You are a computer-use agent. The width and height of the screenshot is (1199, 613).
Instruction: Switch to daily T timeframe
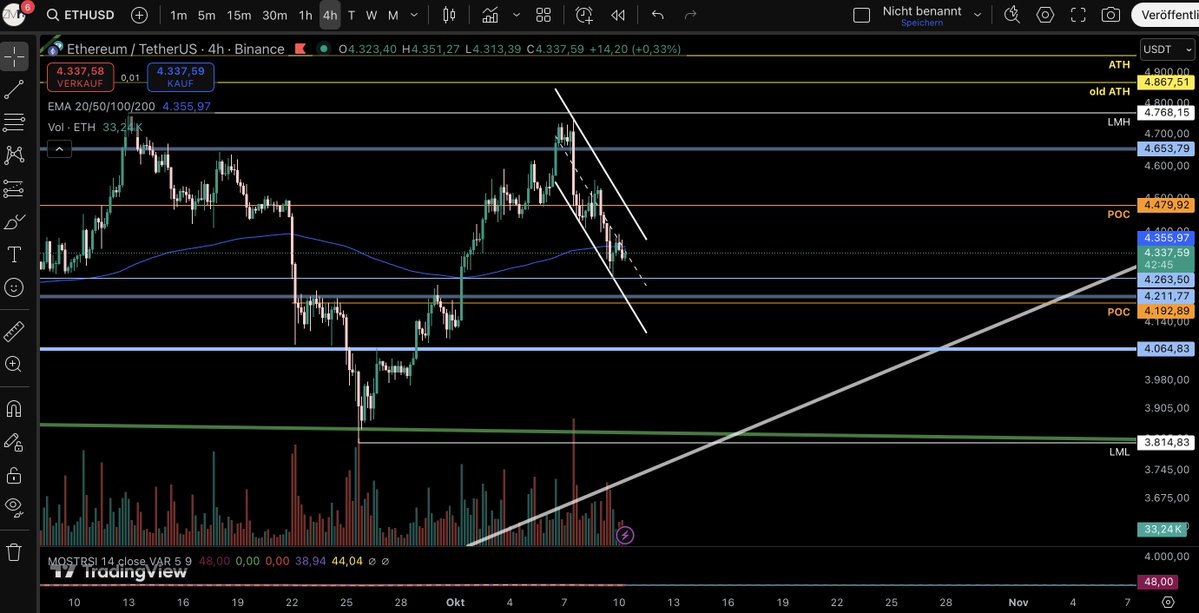(351, 15)
